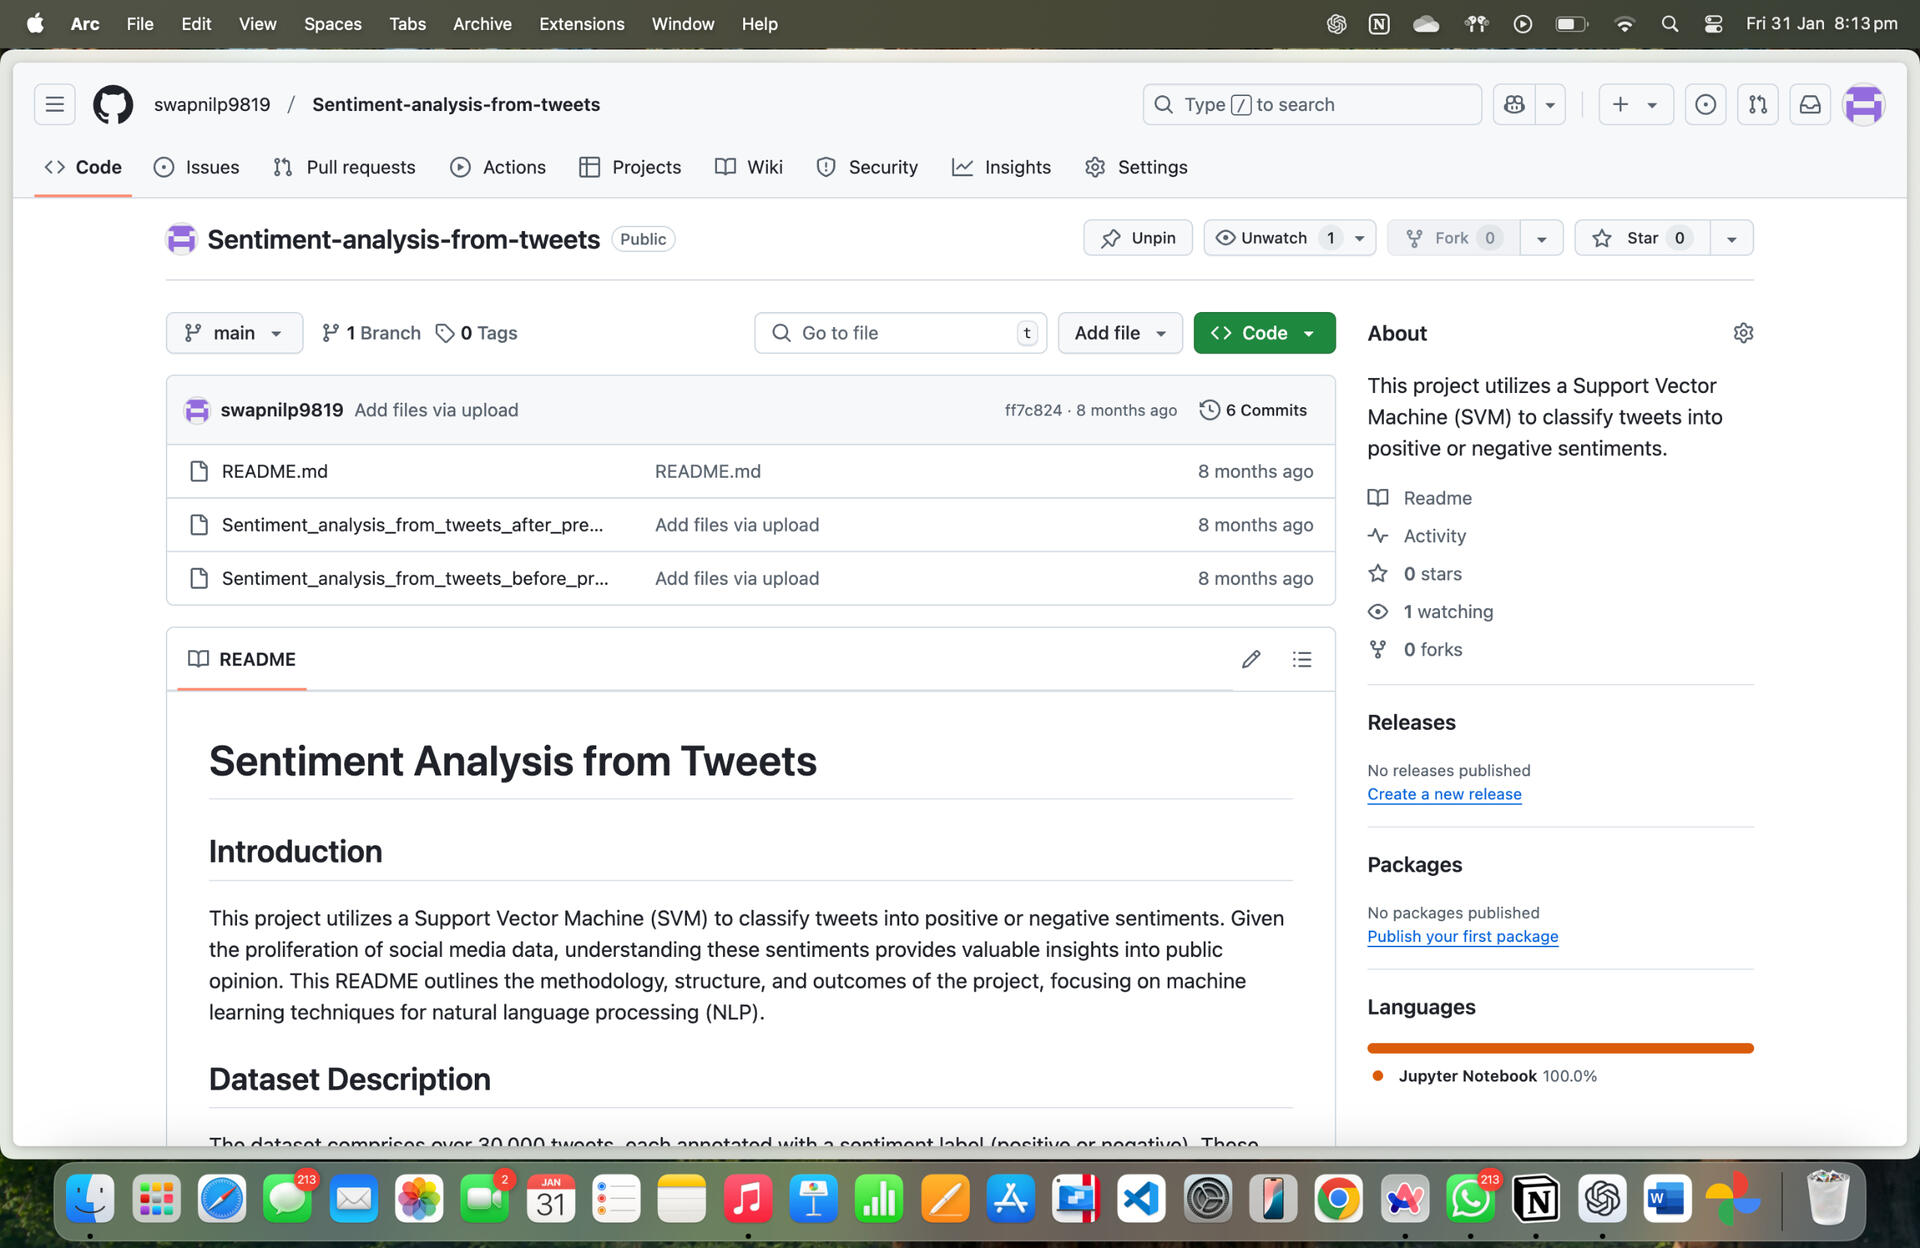Click the pull requests icon in header
1920x1248 pixels.
pos(1757,104)
